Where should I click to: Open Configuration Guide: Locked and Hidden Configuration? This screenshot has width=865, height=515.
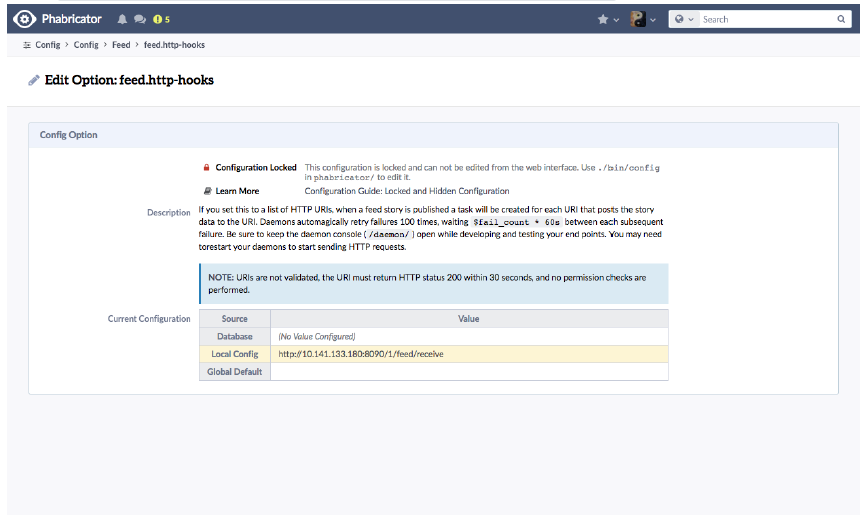[407, 191]
